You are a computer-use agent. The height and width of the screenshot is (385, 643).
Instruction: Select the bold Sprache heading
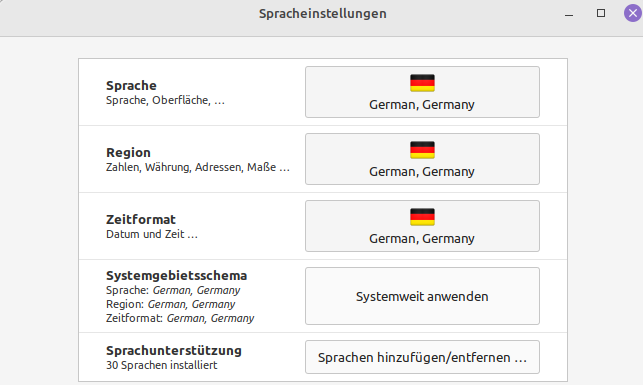pyautogui.click(x=131, y=85)
